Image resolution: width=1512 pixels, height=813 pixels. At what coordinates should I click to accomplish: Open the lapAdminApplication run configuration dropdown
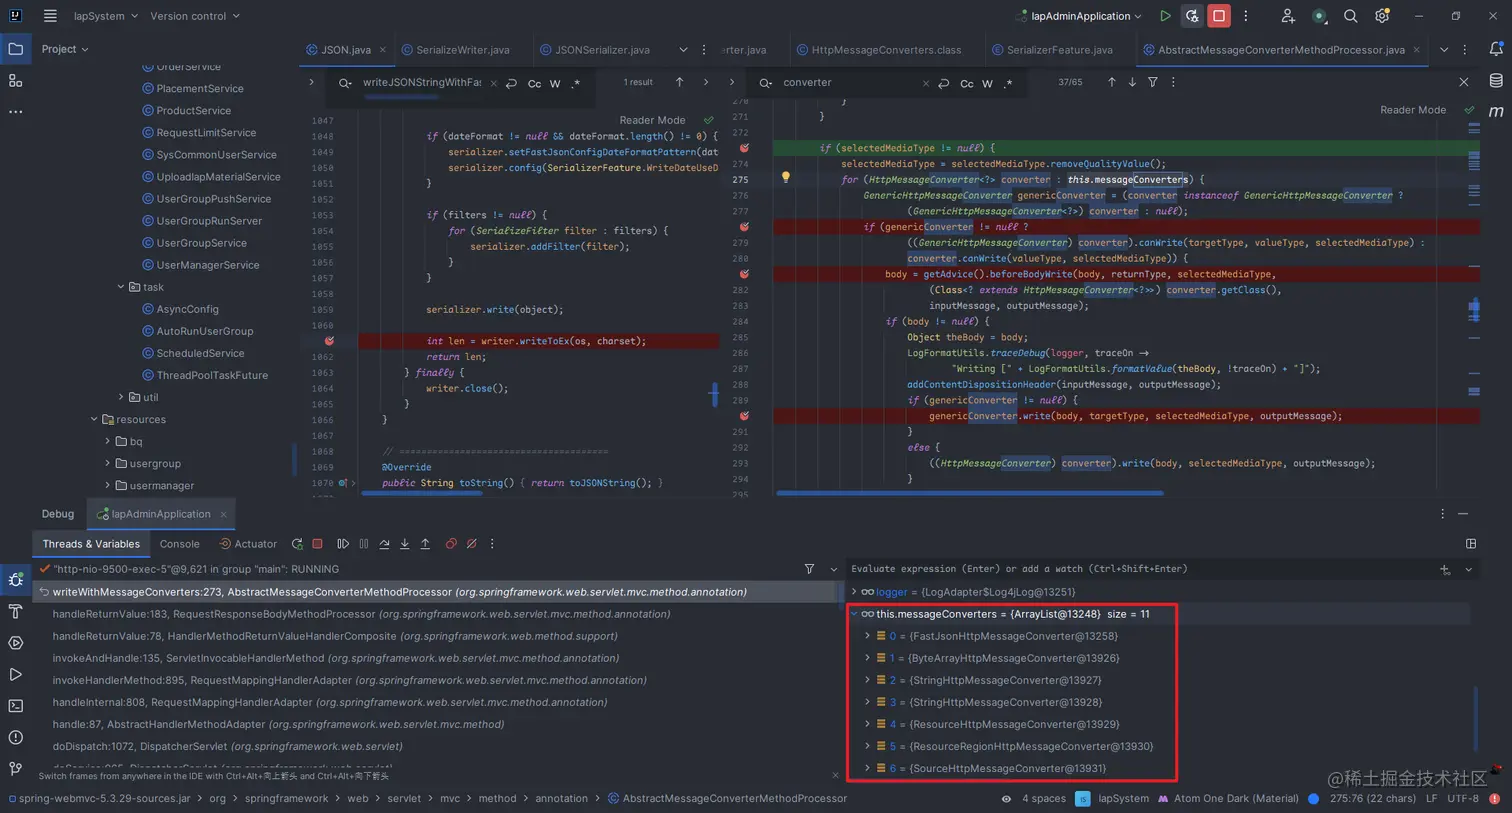[x=1079, y=16]
